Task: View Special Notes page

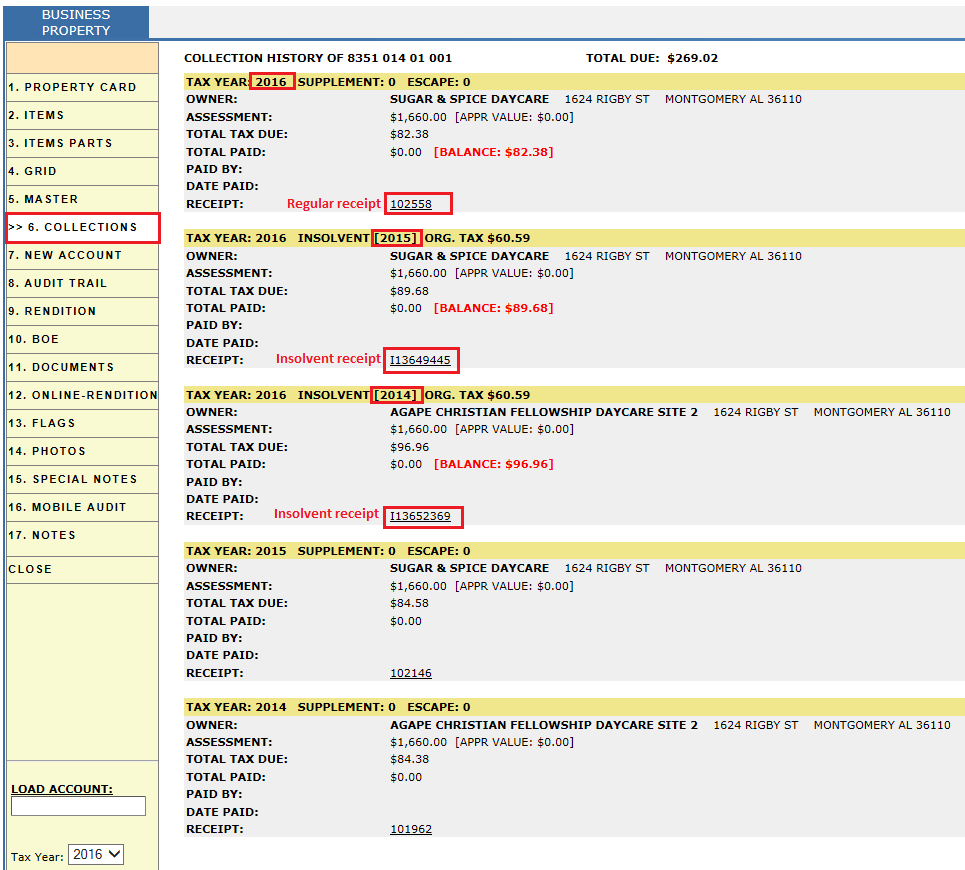Action: (82, 479)
